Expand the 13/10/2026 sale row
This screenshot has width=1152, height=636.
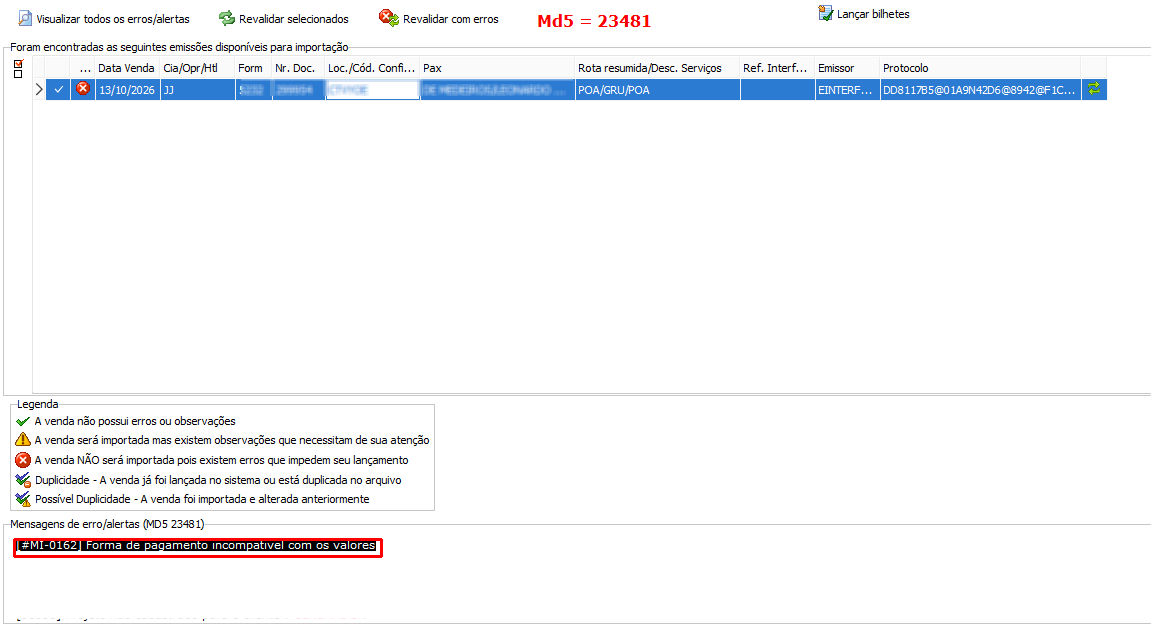coord(39,90)
